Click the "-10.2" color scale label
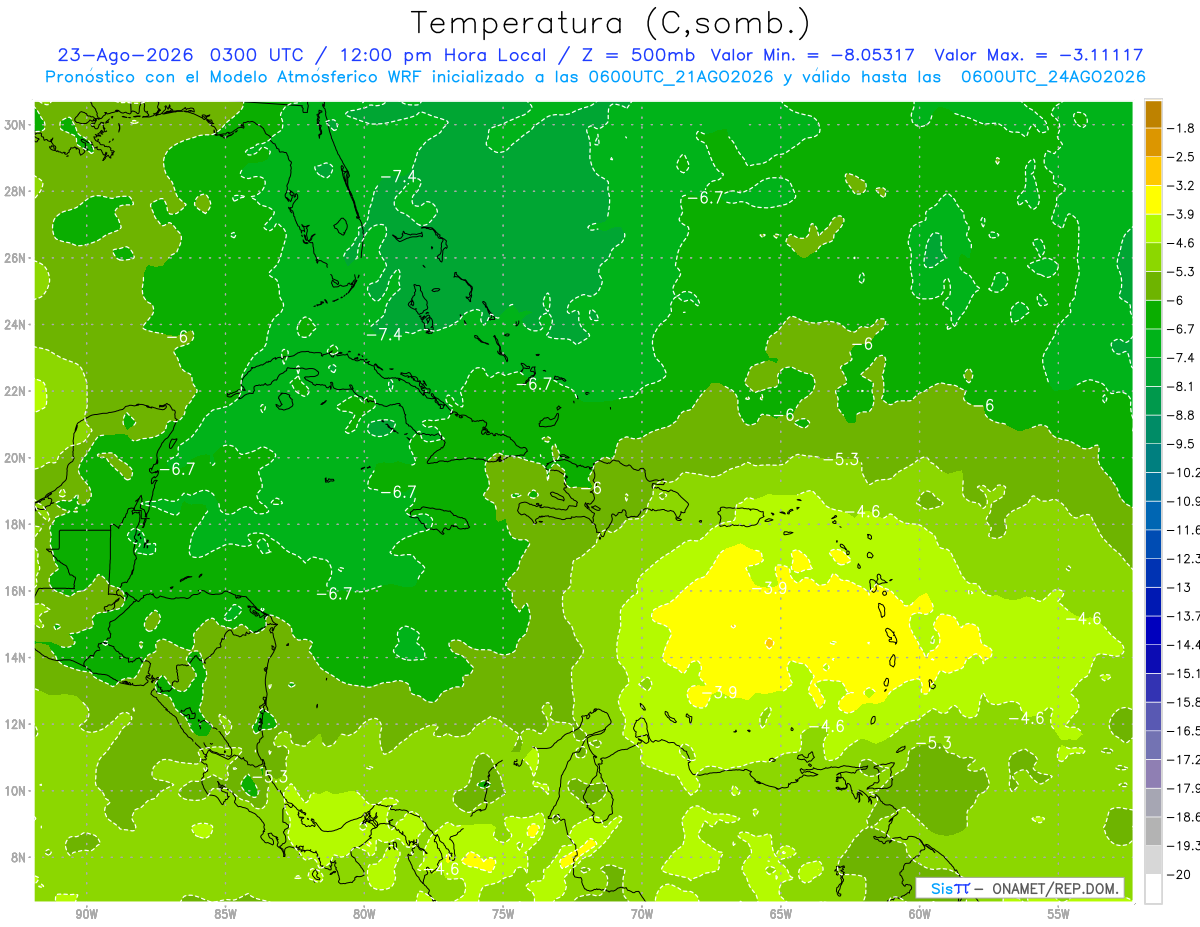This screenshot has width=1200, height=927. click(x=1183, y=472)
